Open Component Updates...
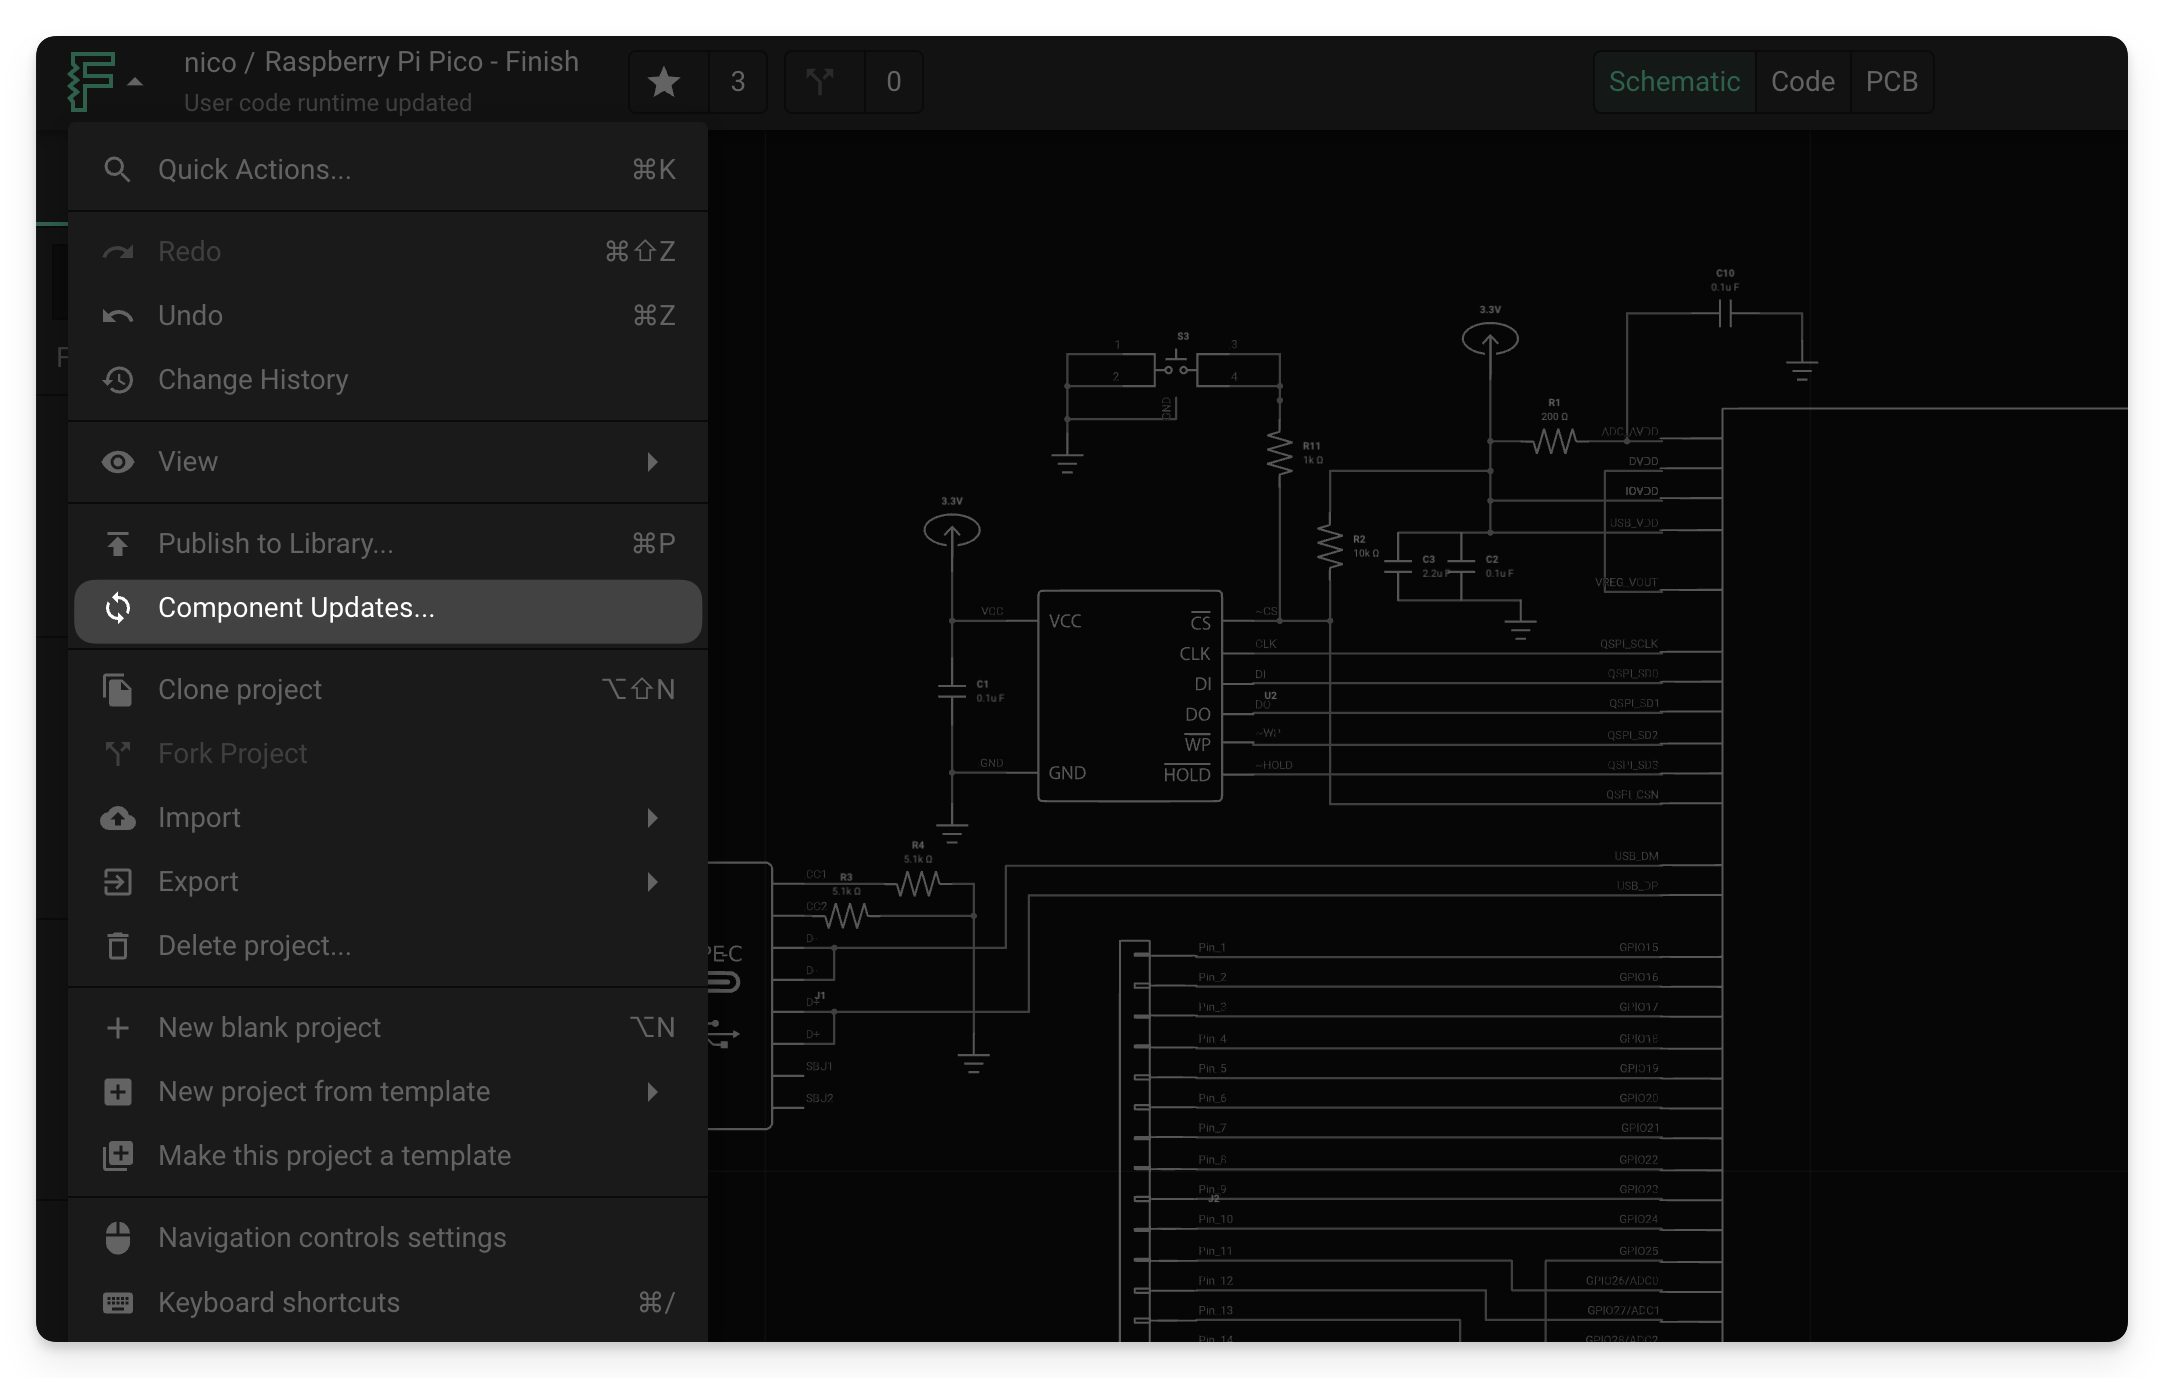Viewport: 2164px width, 1378px height. [x=388, y=611]
